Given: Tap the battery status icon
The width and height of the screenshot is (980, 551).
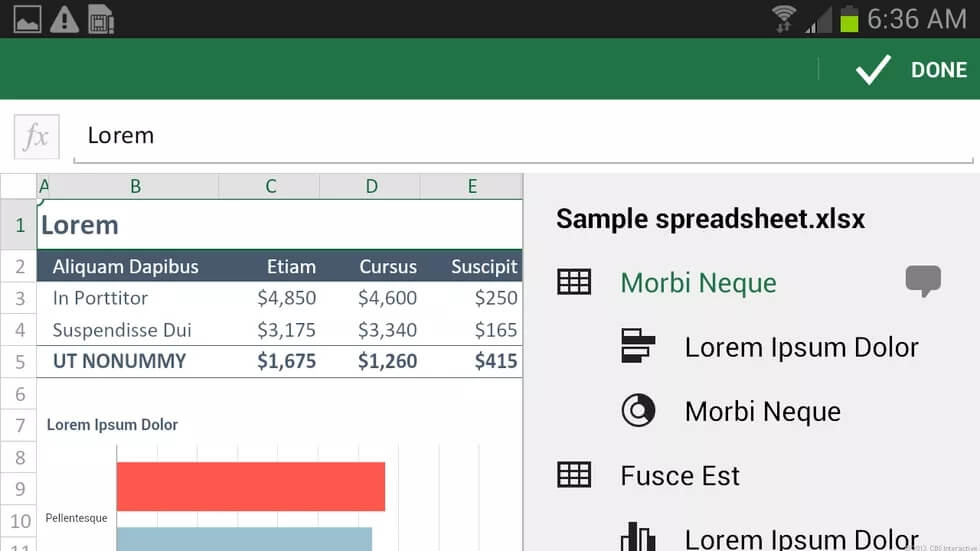Looking at the screenshot, I should [849, 19].
